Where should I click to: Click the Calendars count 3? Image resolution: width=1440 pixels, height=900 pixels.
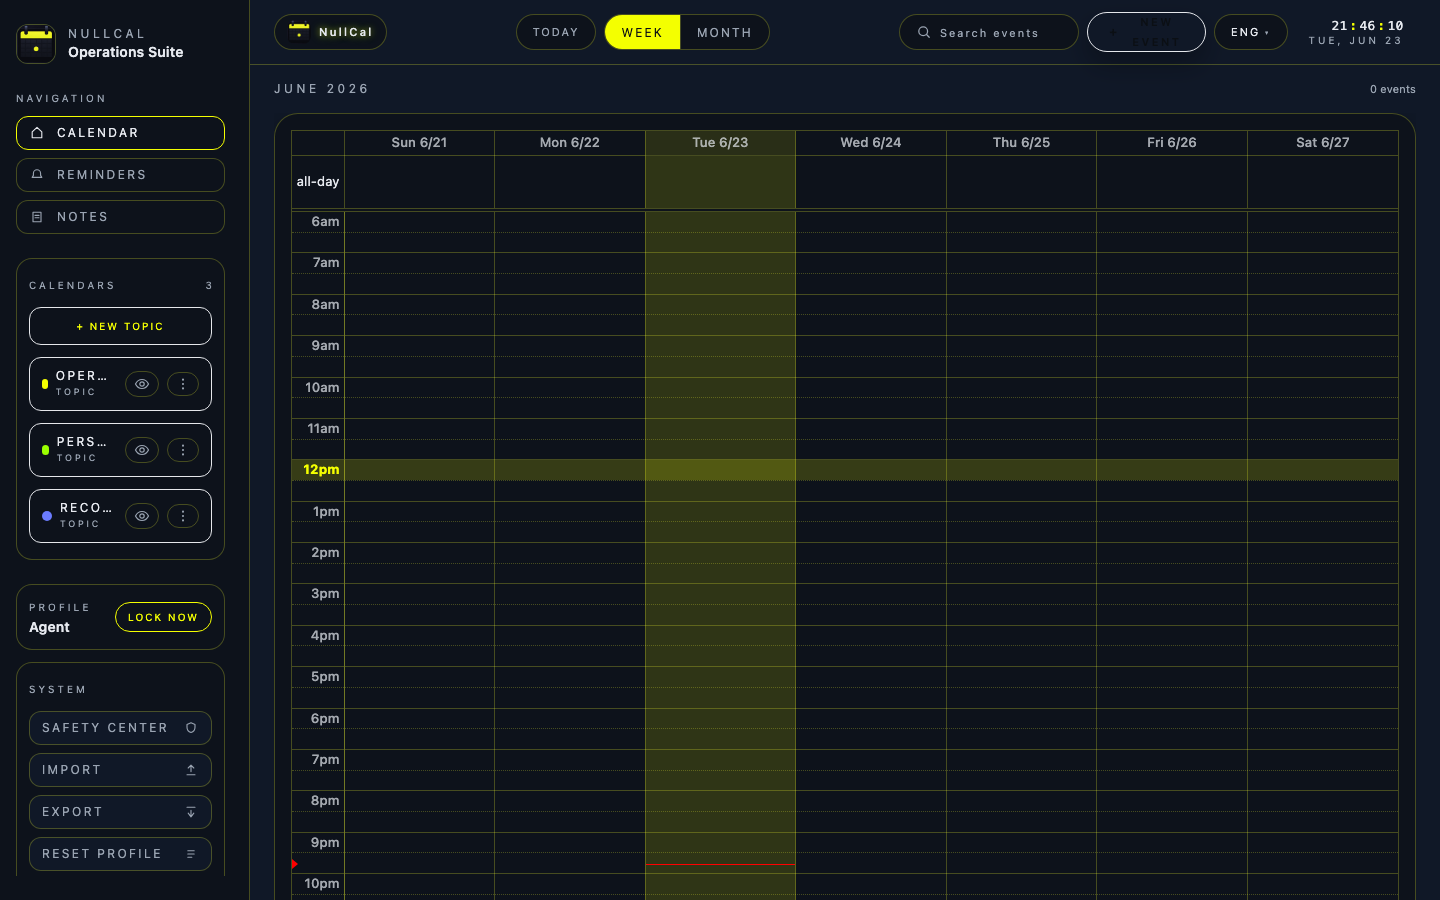click(x=209, y=286)
